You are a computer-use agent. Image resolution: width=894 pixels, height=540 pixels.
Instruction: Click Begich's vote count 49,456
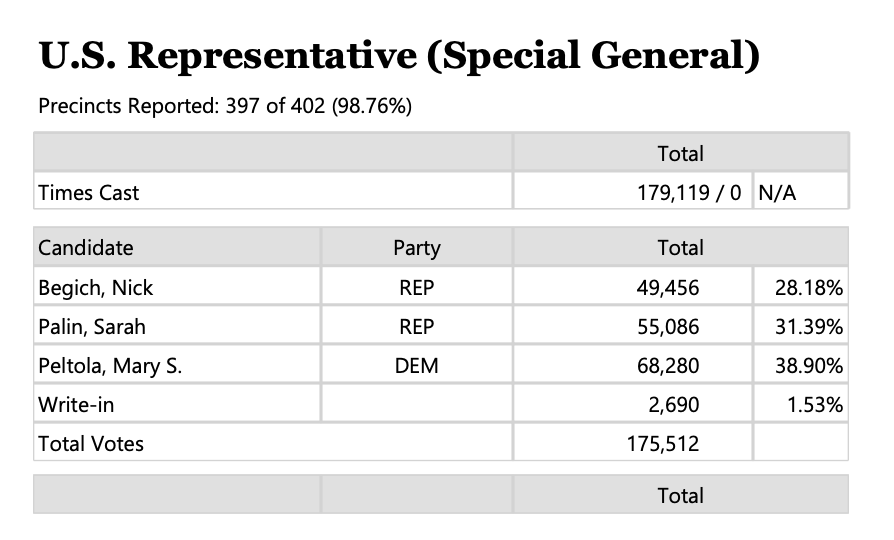coord(668,288)
